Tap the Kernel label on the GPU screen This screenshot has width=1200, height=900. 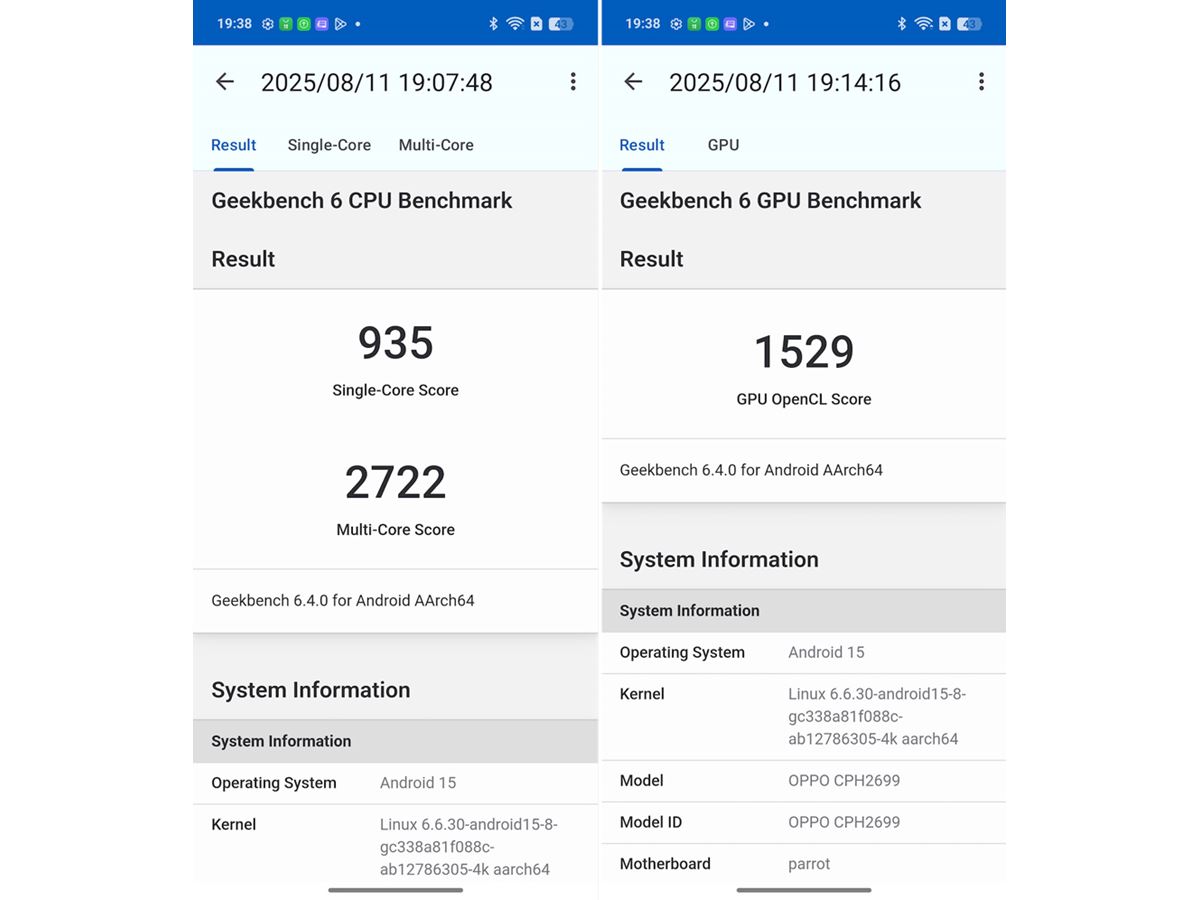coord(642,694)
